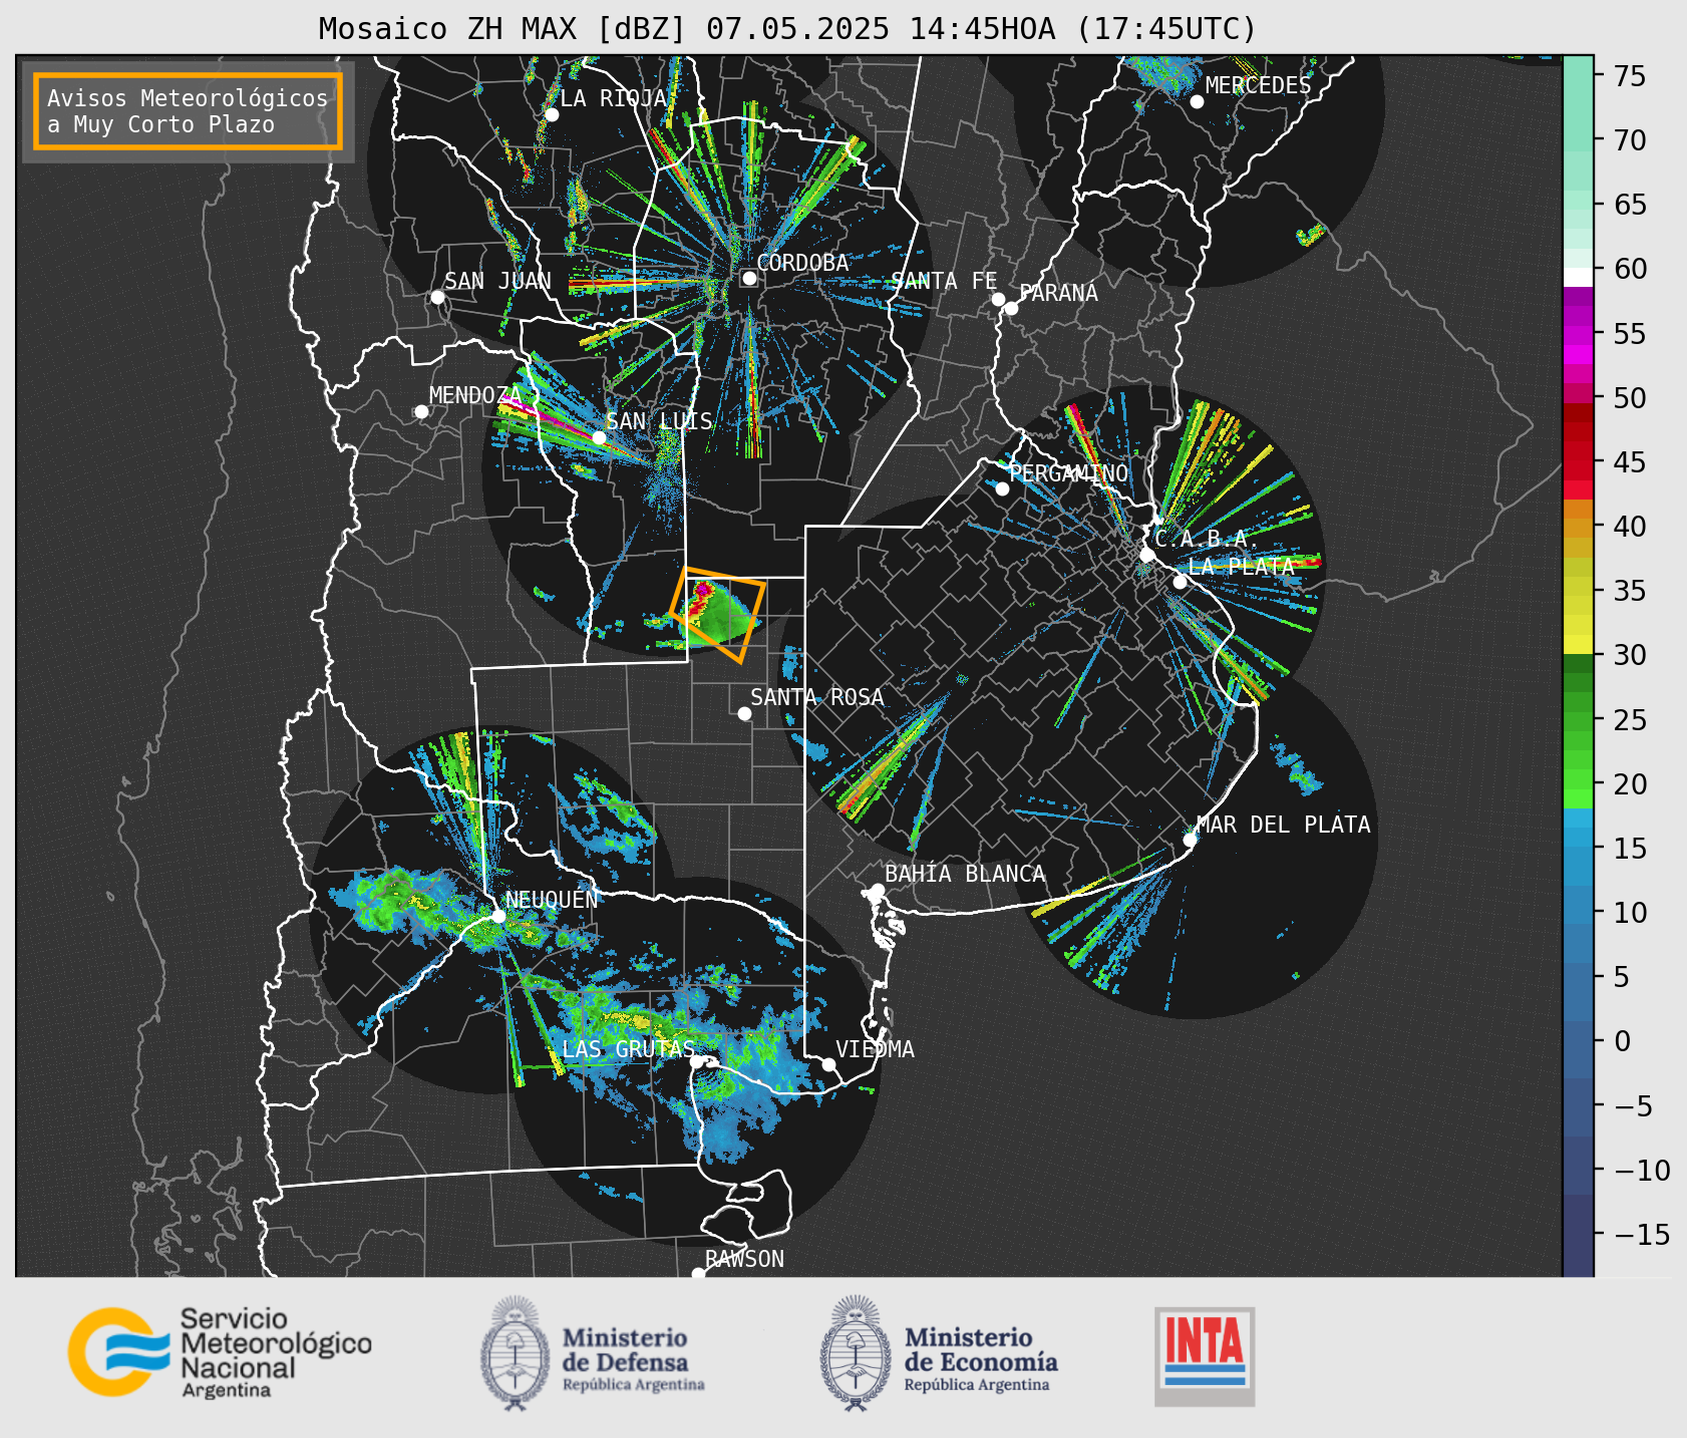Click the C.A.B.A. city marker dot
The height and width of the screenshot is (1438, 1687).
1147,555
